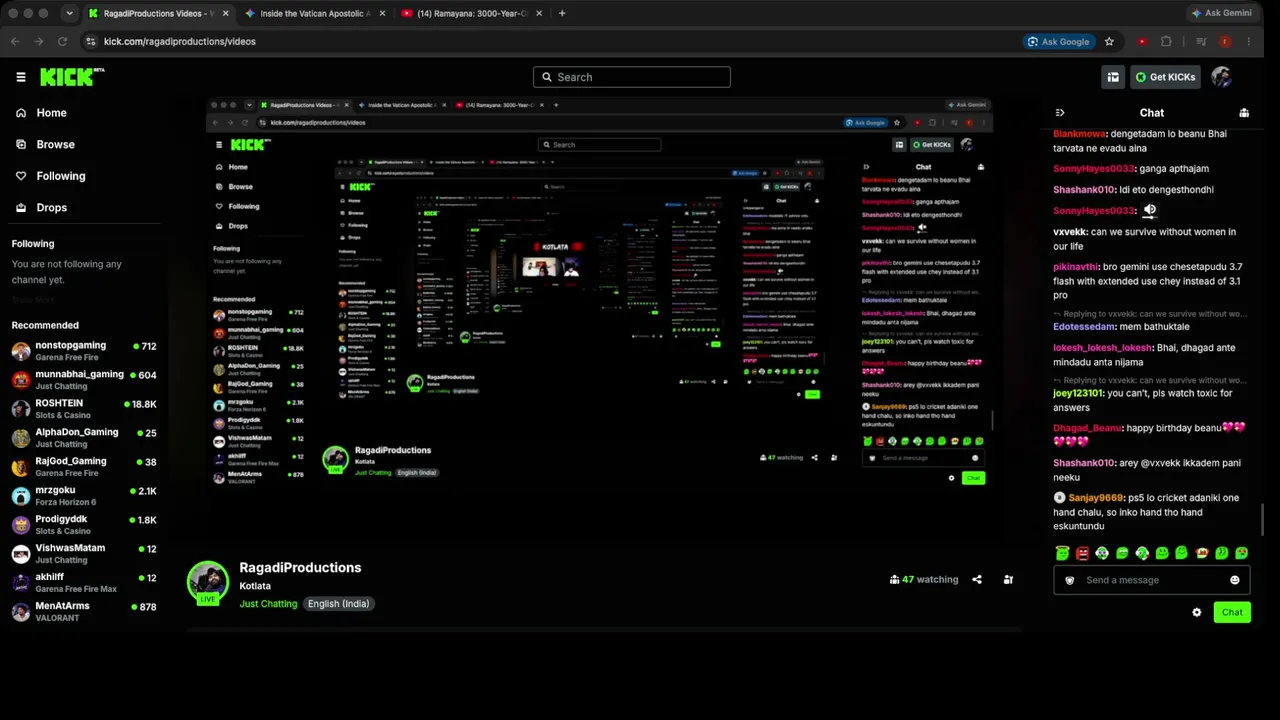Click the speaker icon in SonnyHayes0033's message

click(1150, 210)
